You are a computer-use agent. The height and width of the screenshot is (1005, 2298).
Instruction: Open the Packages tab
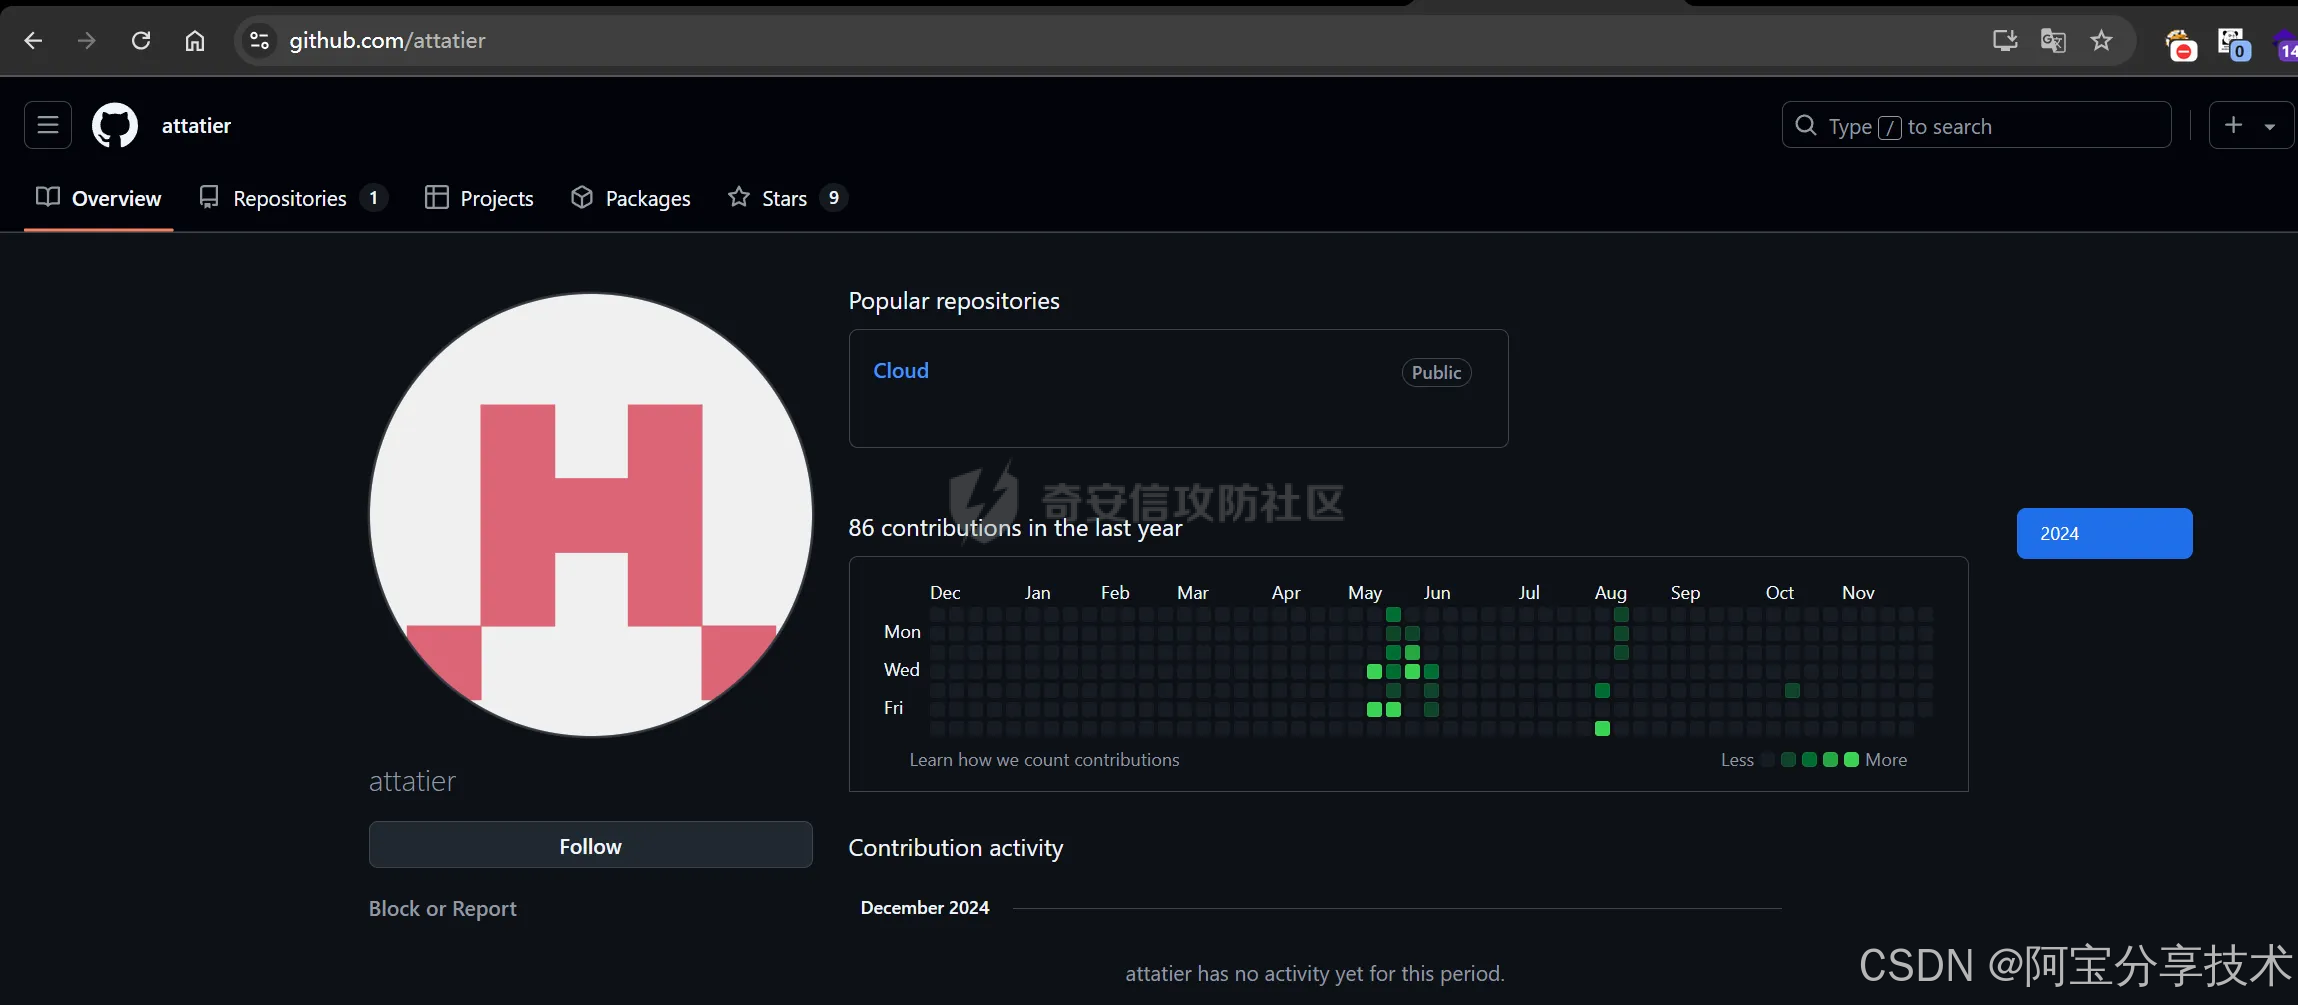pos(630,198)
